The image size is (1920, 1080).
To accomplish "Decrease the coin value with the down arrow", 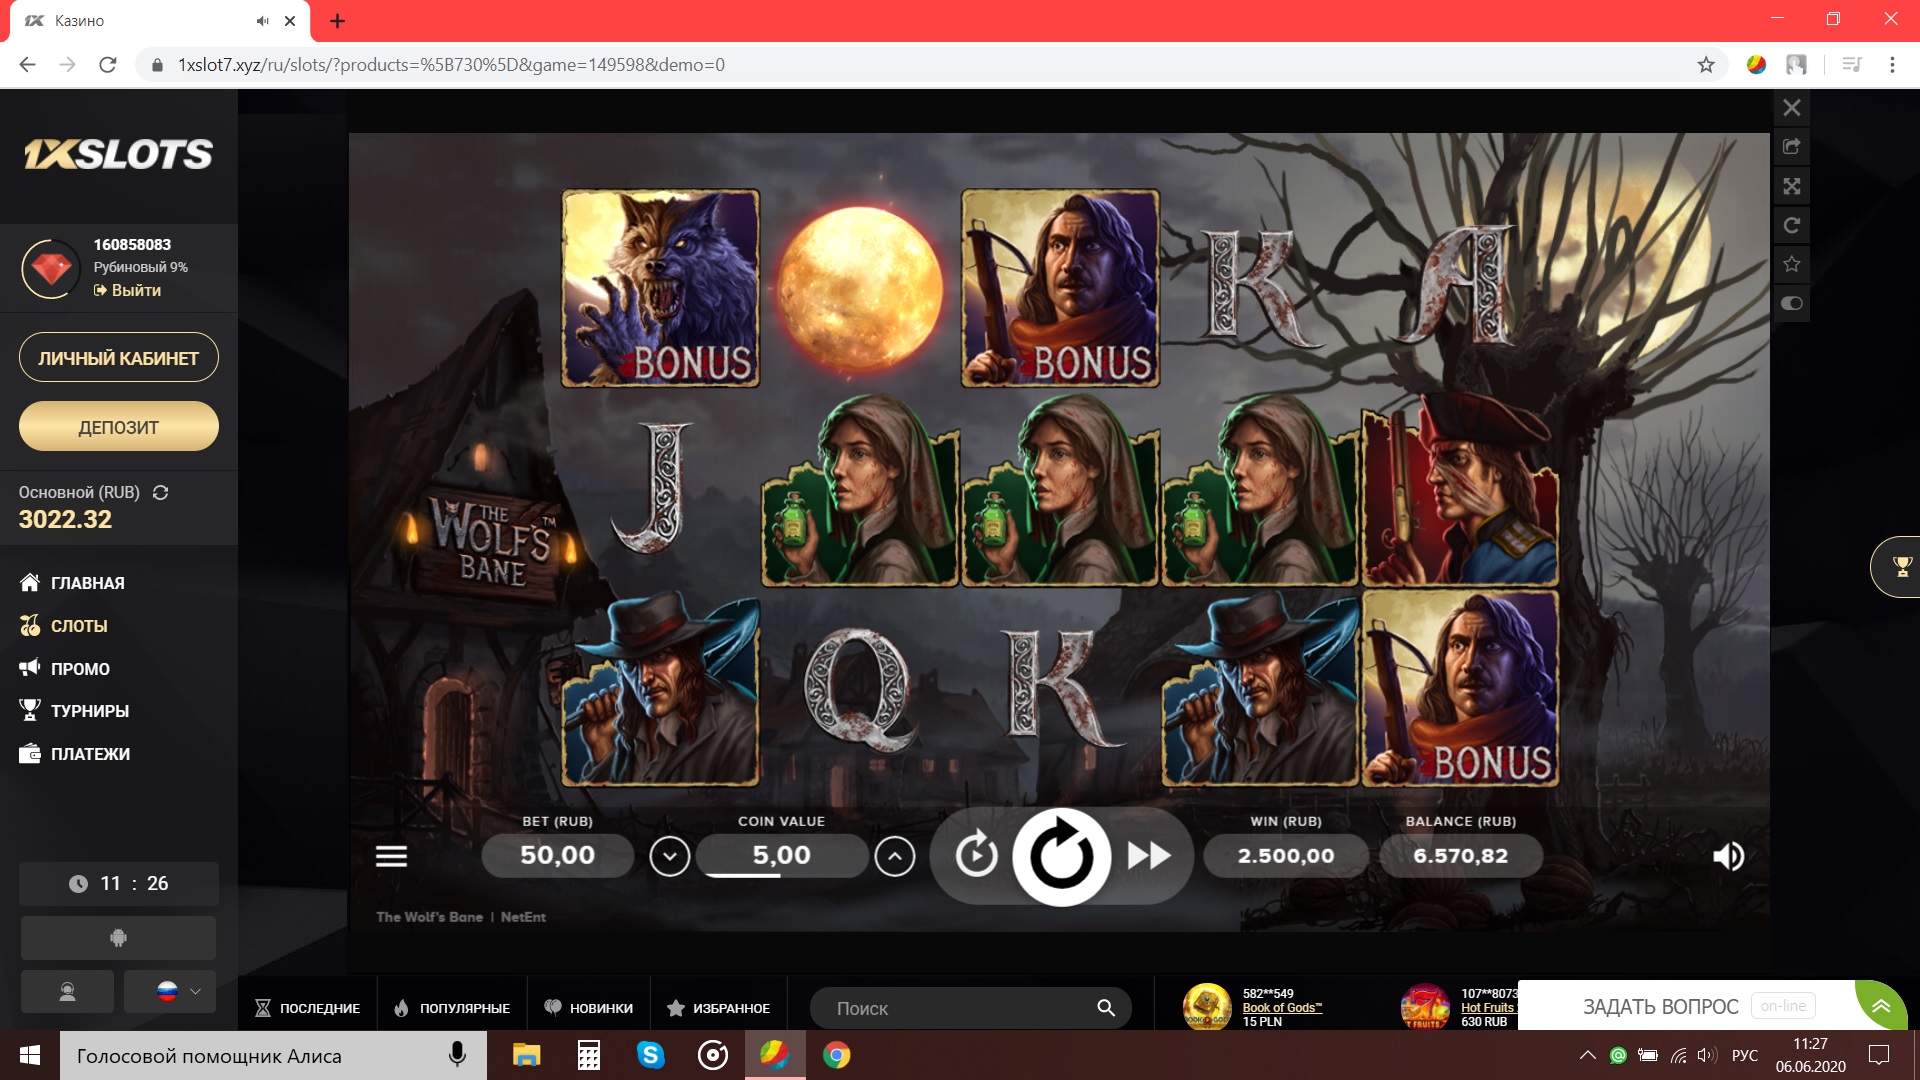I will [669, 856].
